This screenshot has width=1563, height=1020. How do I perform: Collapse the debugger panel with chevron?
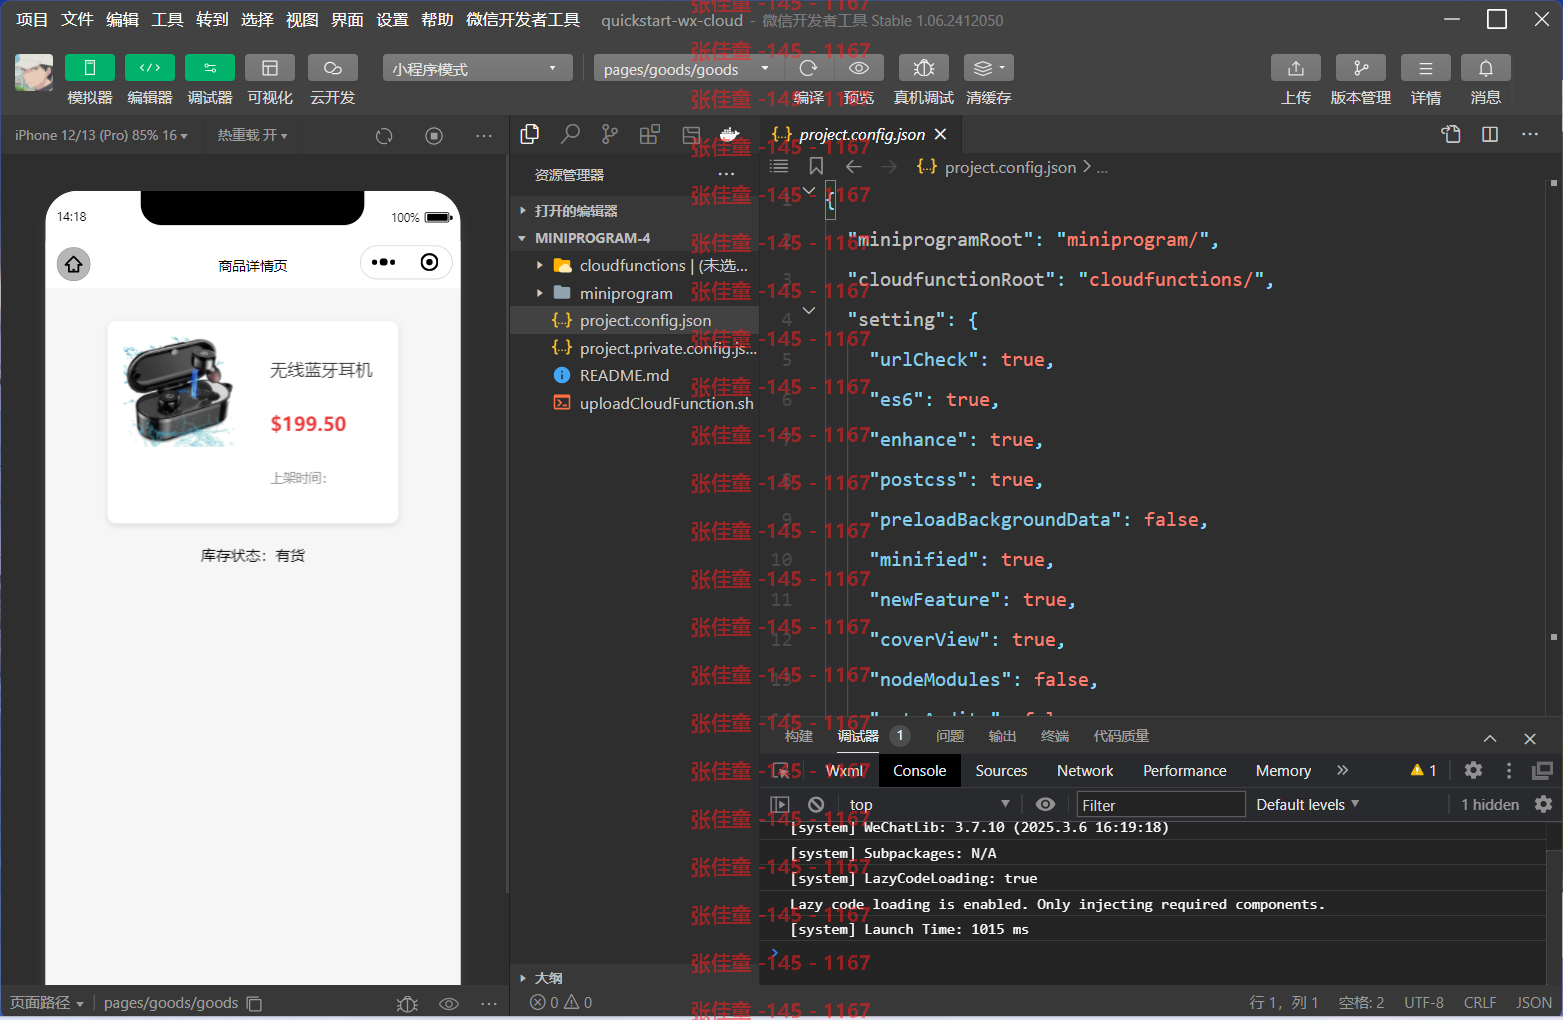(x=1490, y=738)
